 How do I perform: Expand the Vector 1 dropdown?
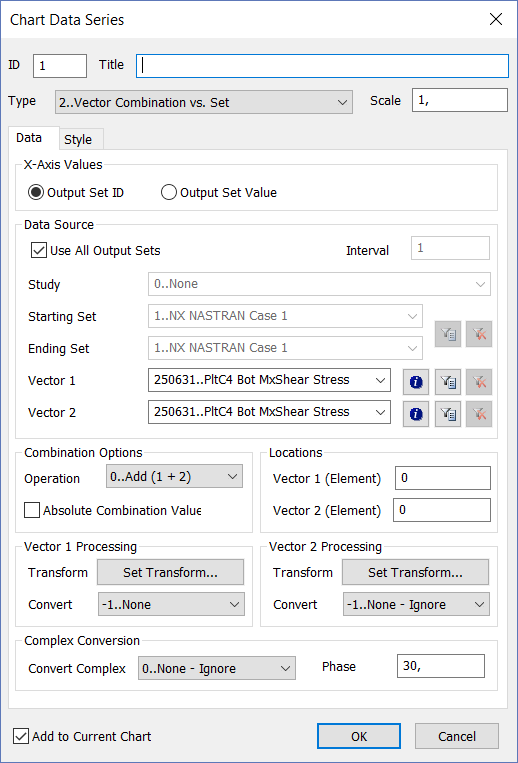pos(269,380)
